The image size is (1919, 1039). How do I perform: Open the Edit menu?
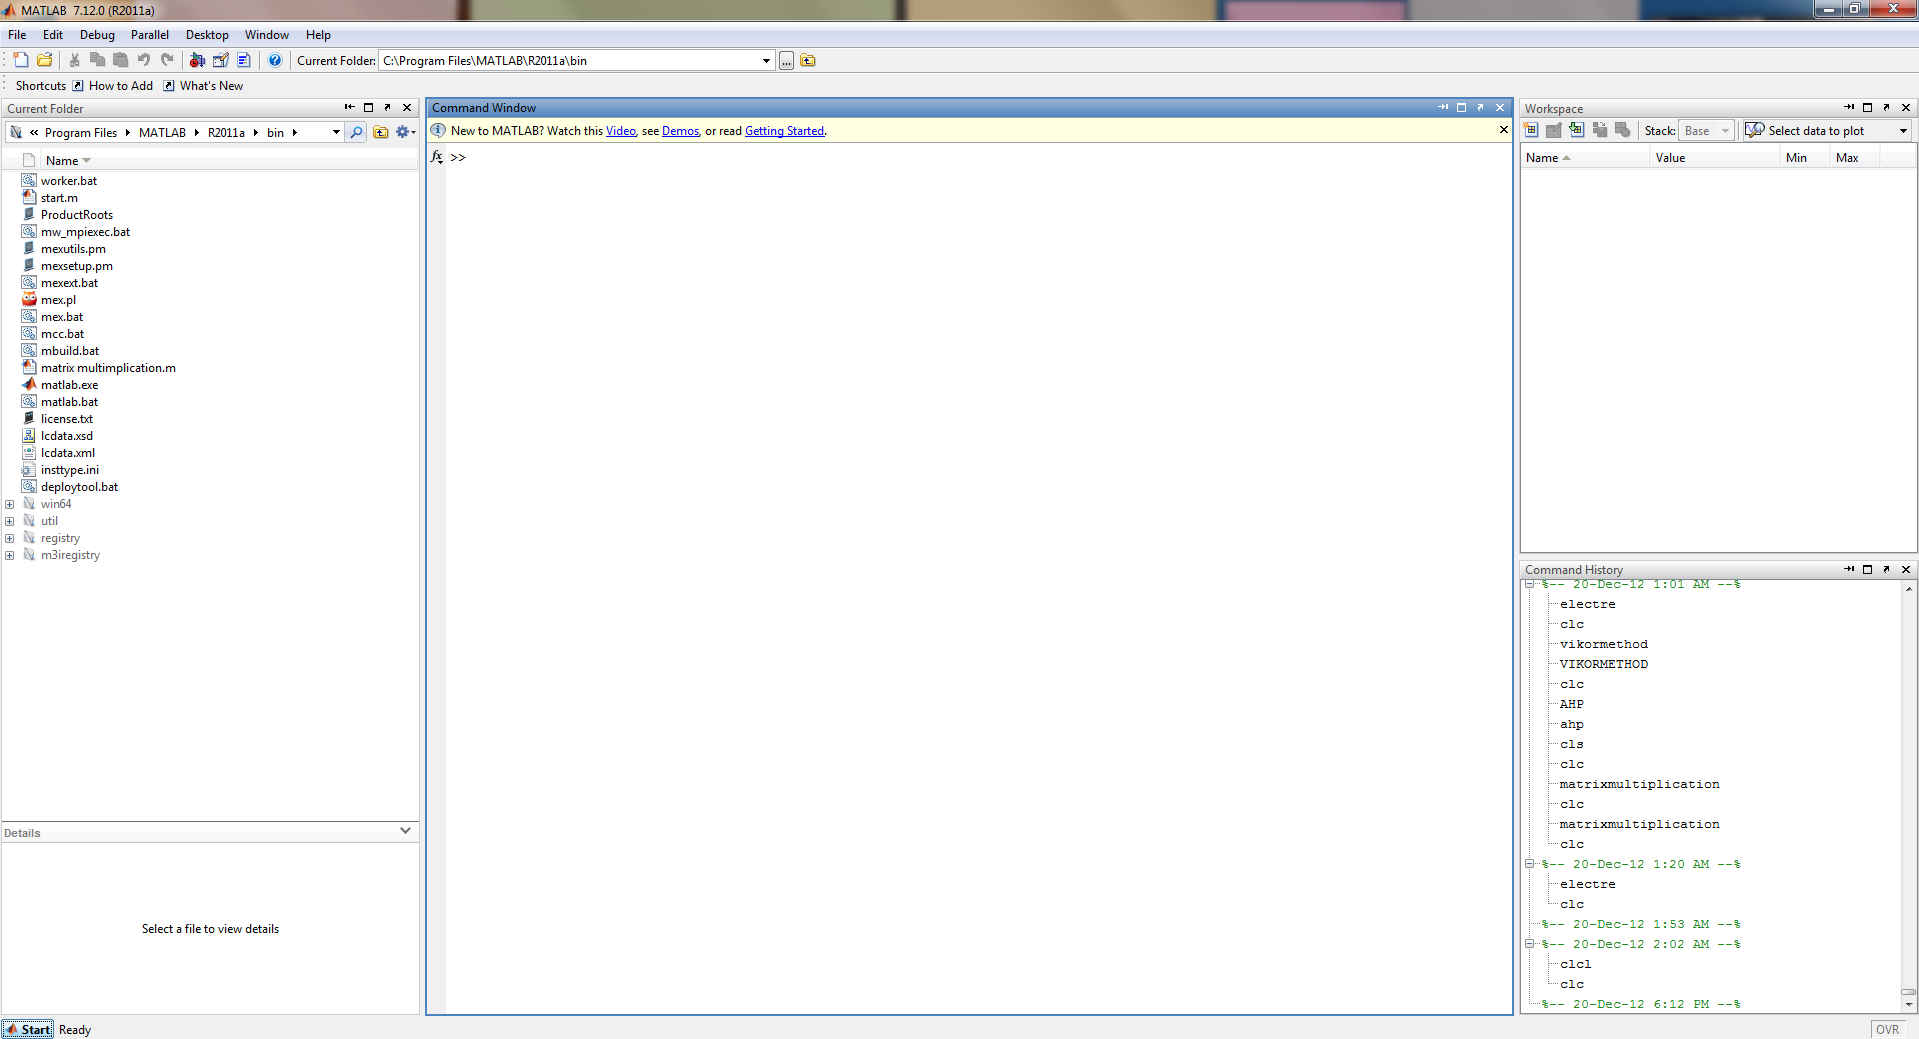(x=53, y=35)
